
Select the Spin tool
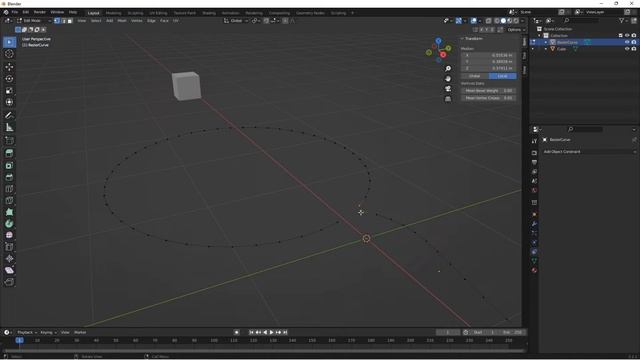pos(9,224)
